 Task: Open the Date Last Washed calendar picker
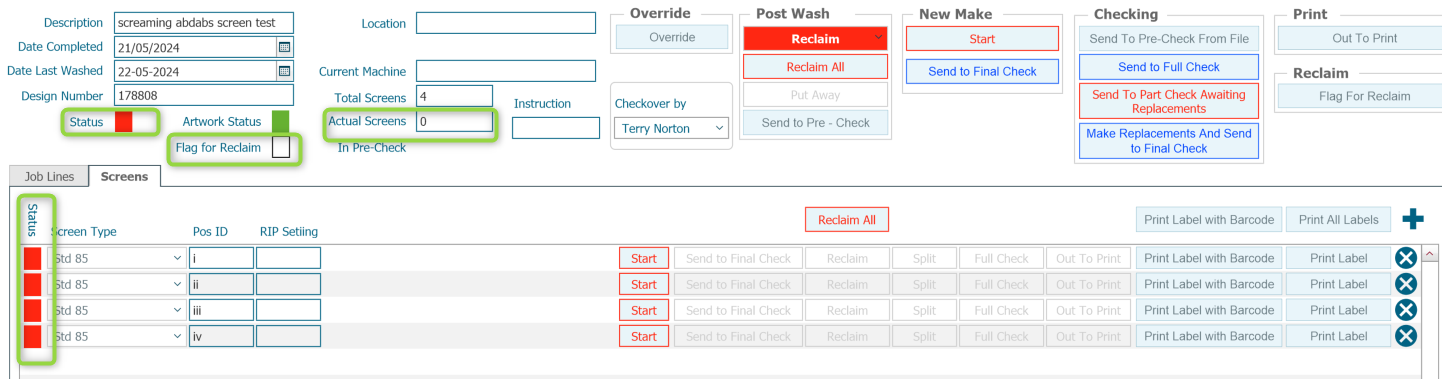click(283, 71)
